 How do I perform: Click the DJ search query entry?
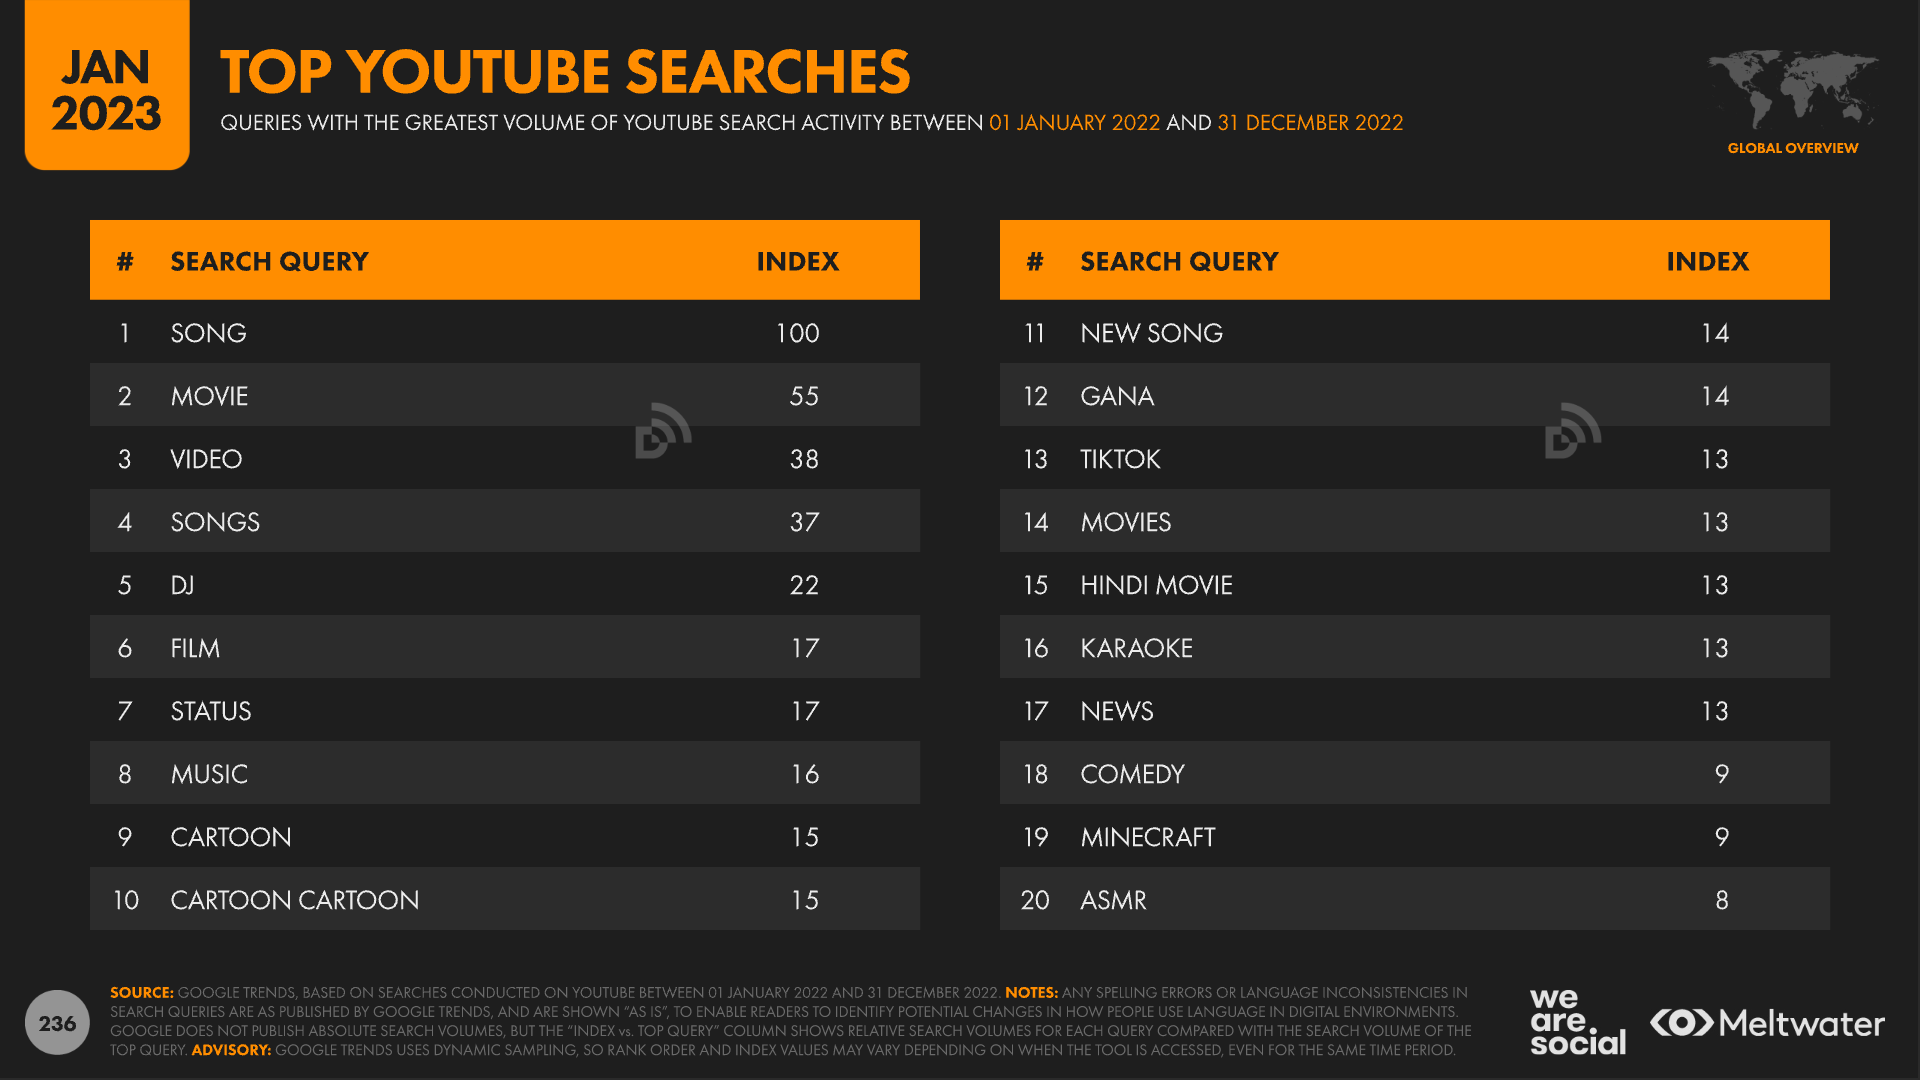(182, 585)
